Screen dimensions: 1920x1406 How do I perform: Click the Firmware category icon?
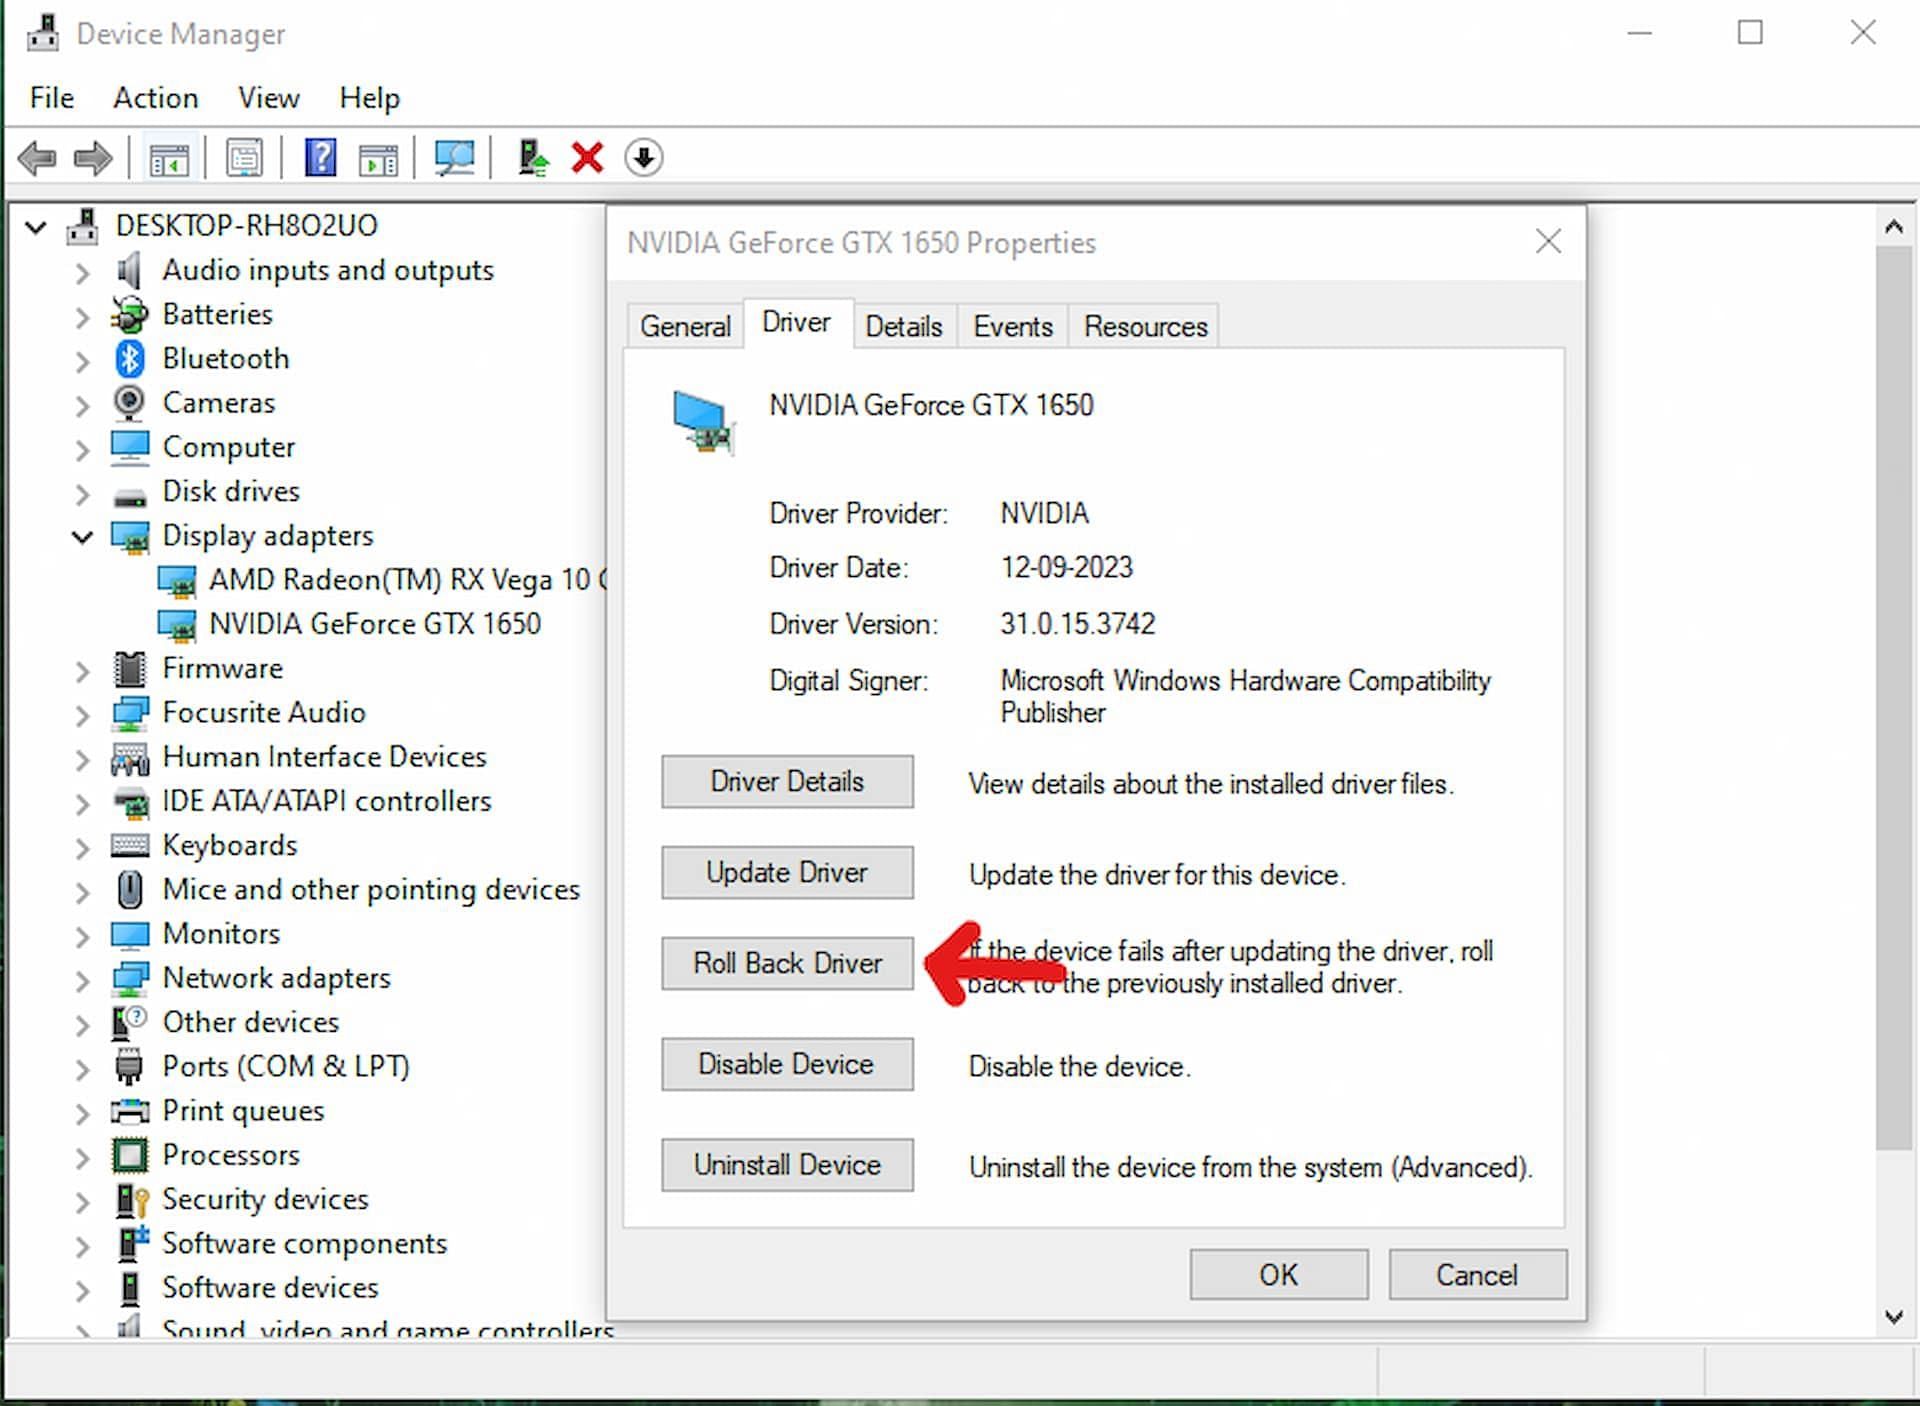point(130,668)
